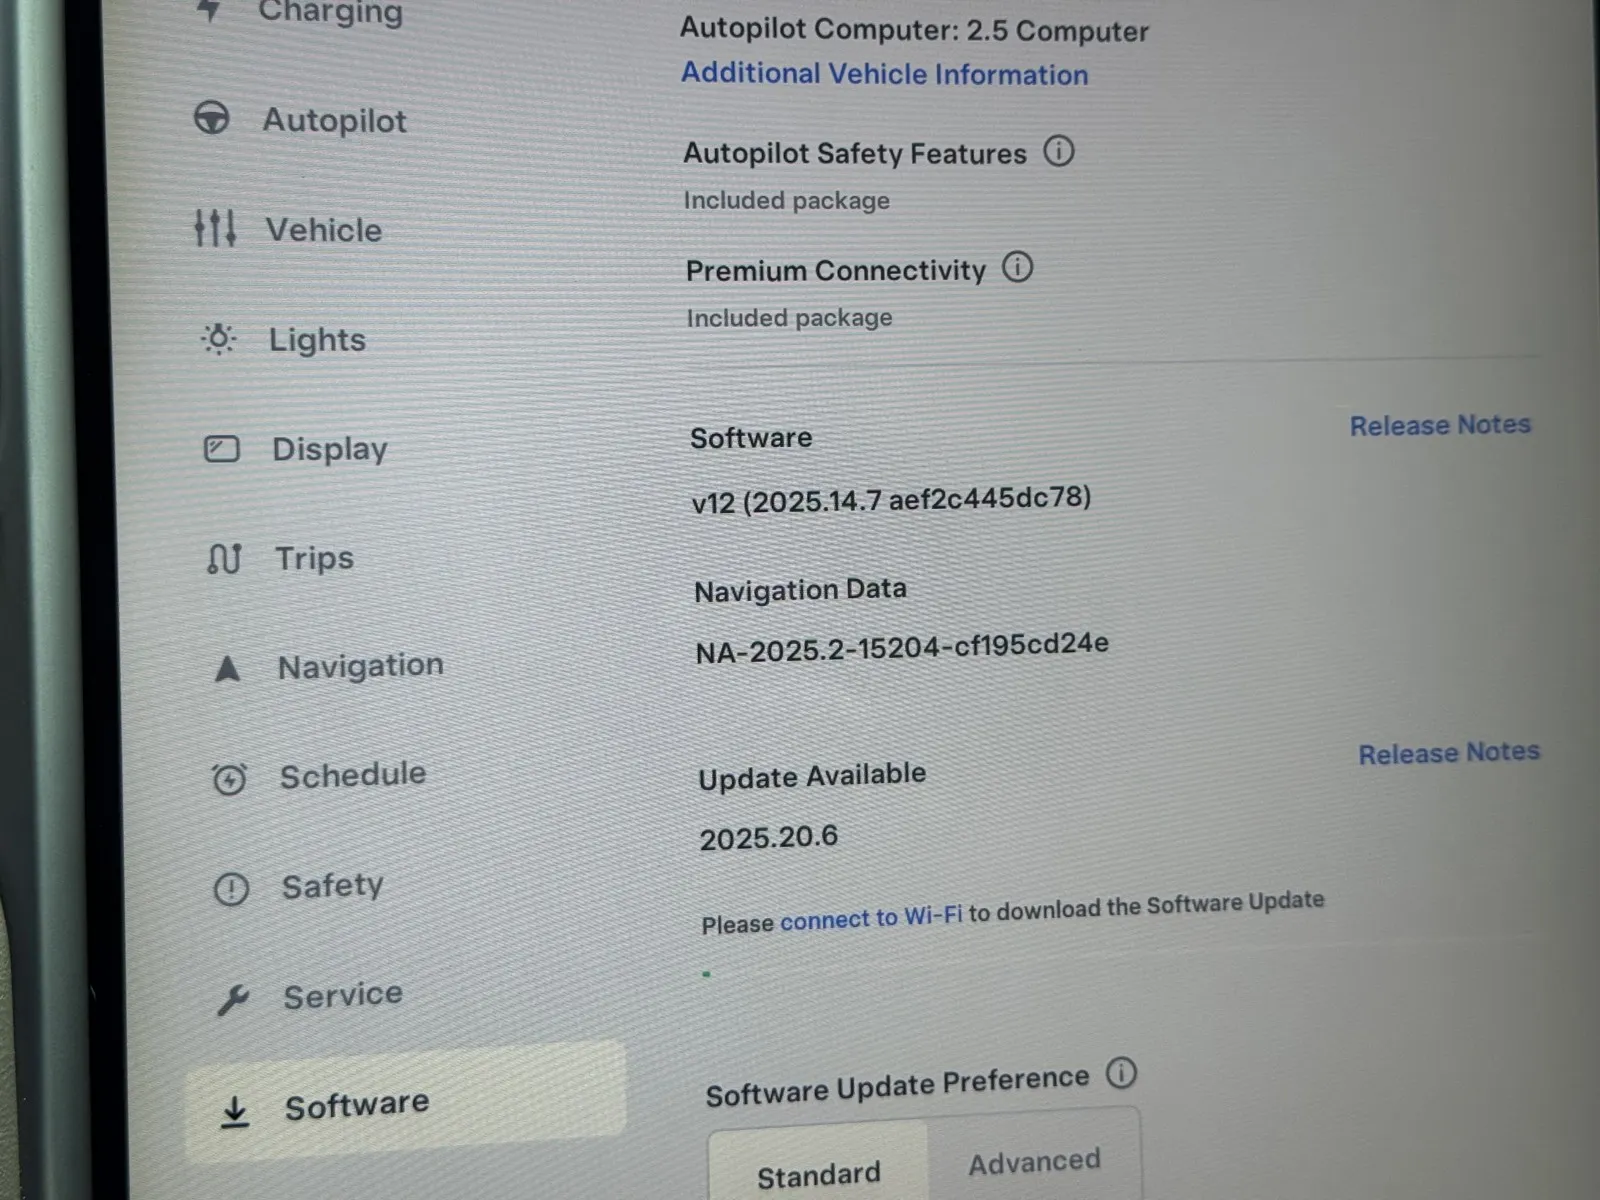This screenshot has width=1600, height=1200.
Task: Tap the Trips route icon
Action: [224, 558]
